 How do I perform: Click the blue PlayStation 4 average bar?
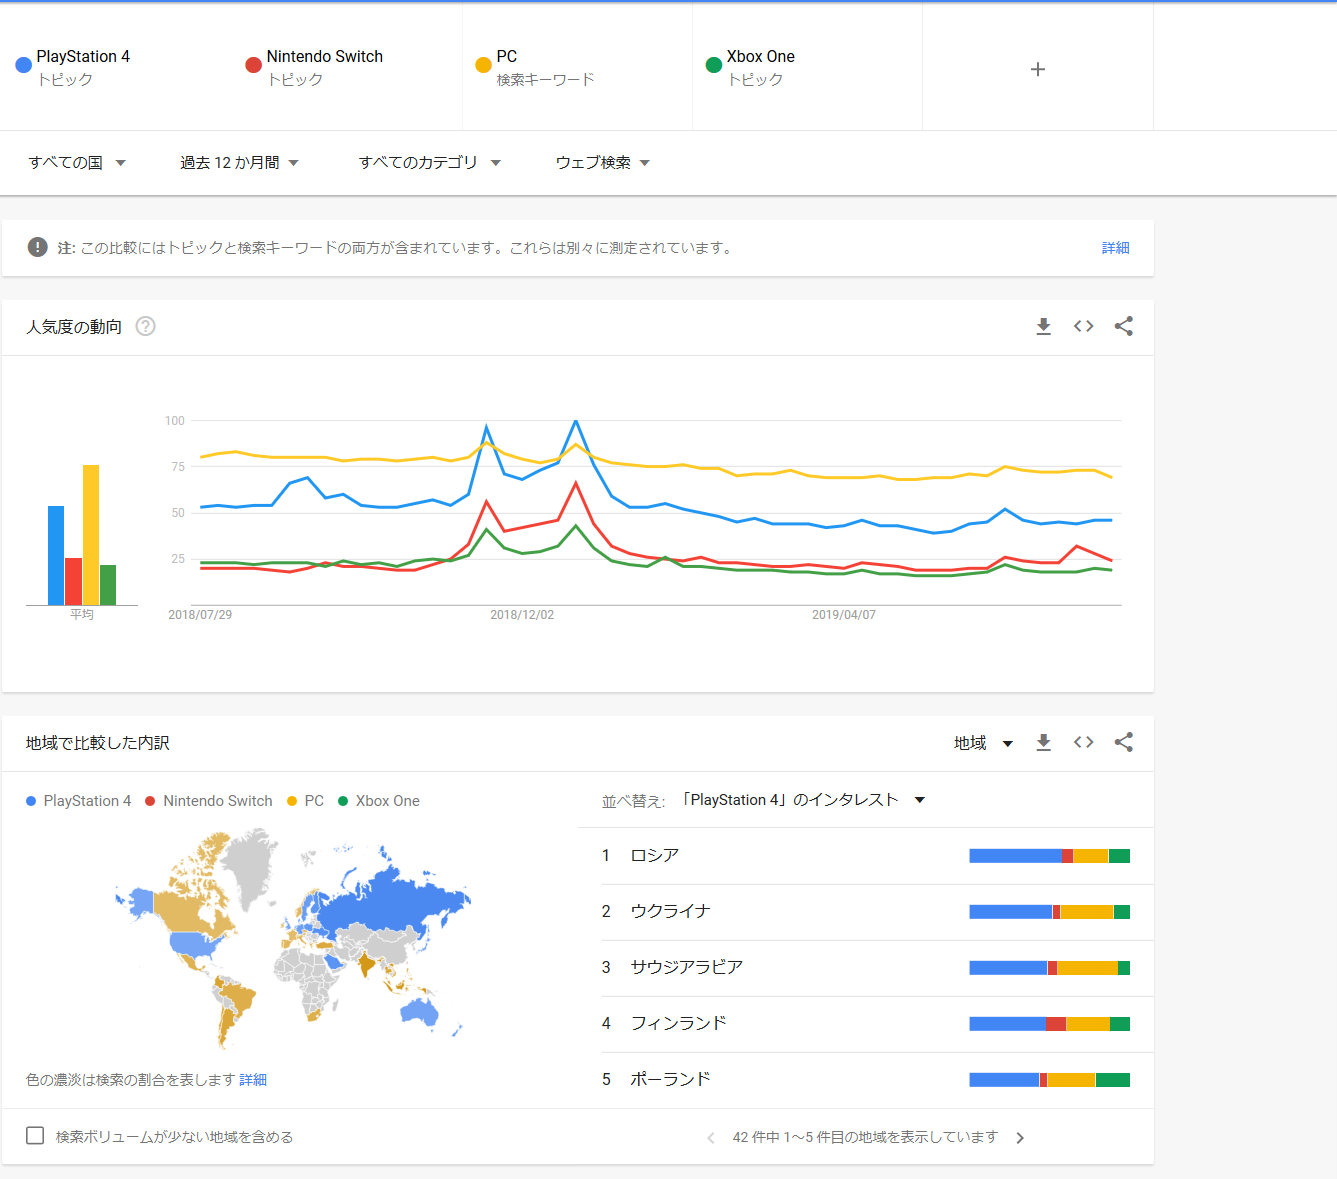pos(56,555)
